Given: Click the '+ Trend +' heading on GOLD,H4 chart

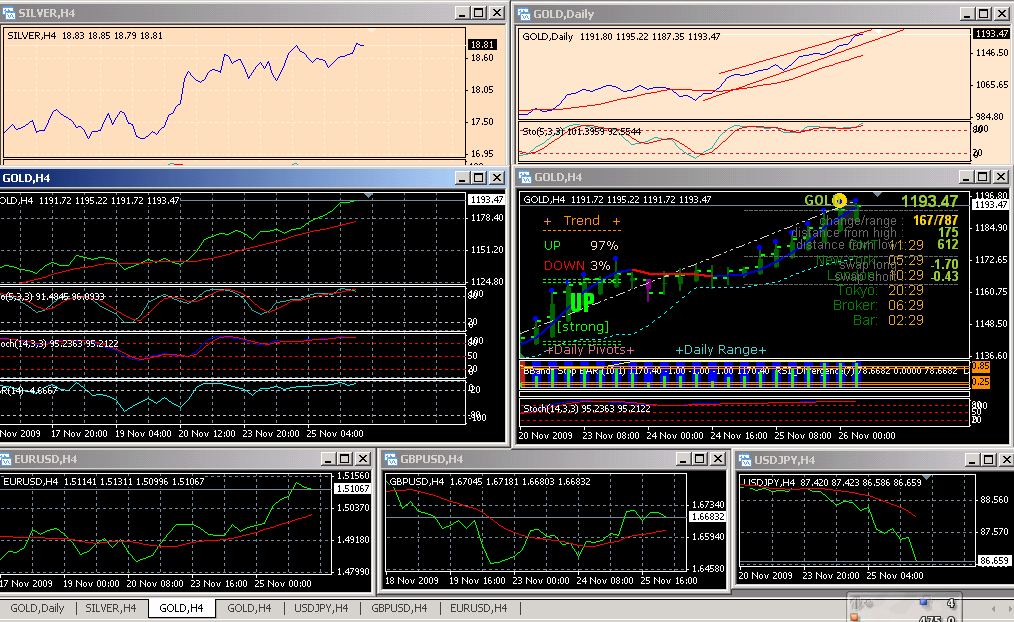Looking at the screenshot, I should pos(582,221).
